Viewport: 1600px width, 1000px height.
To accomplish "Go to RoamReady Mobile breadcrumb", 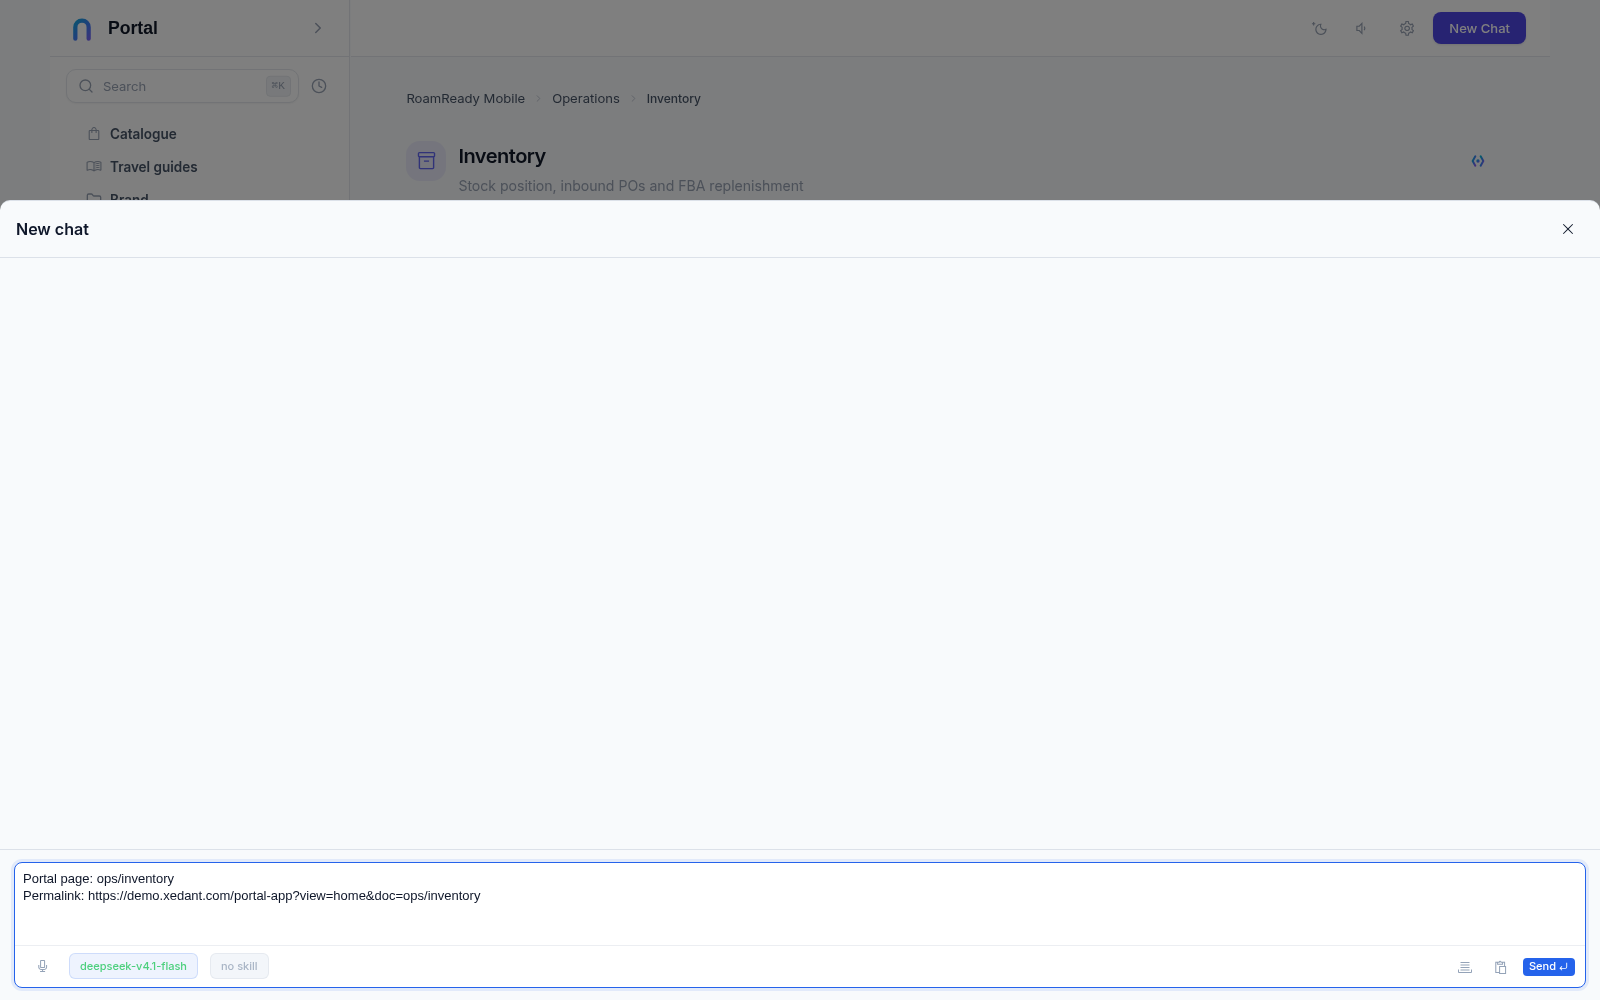I will point(465,98).
